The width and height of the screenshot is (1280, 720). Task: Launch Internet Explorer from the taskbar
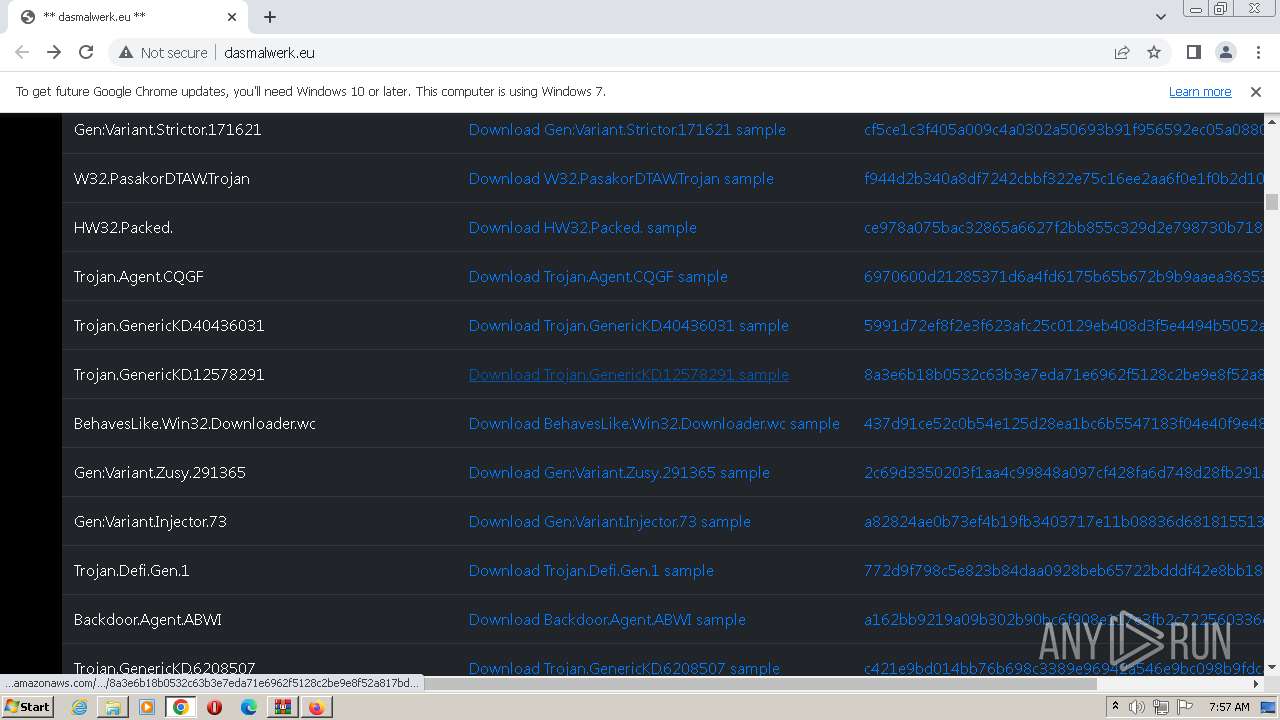[x=79, y=707]
